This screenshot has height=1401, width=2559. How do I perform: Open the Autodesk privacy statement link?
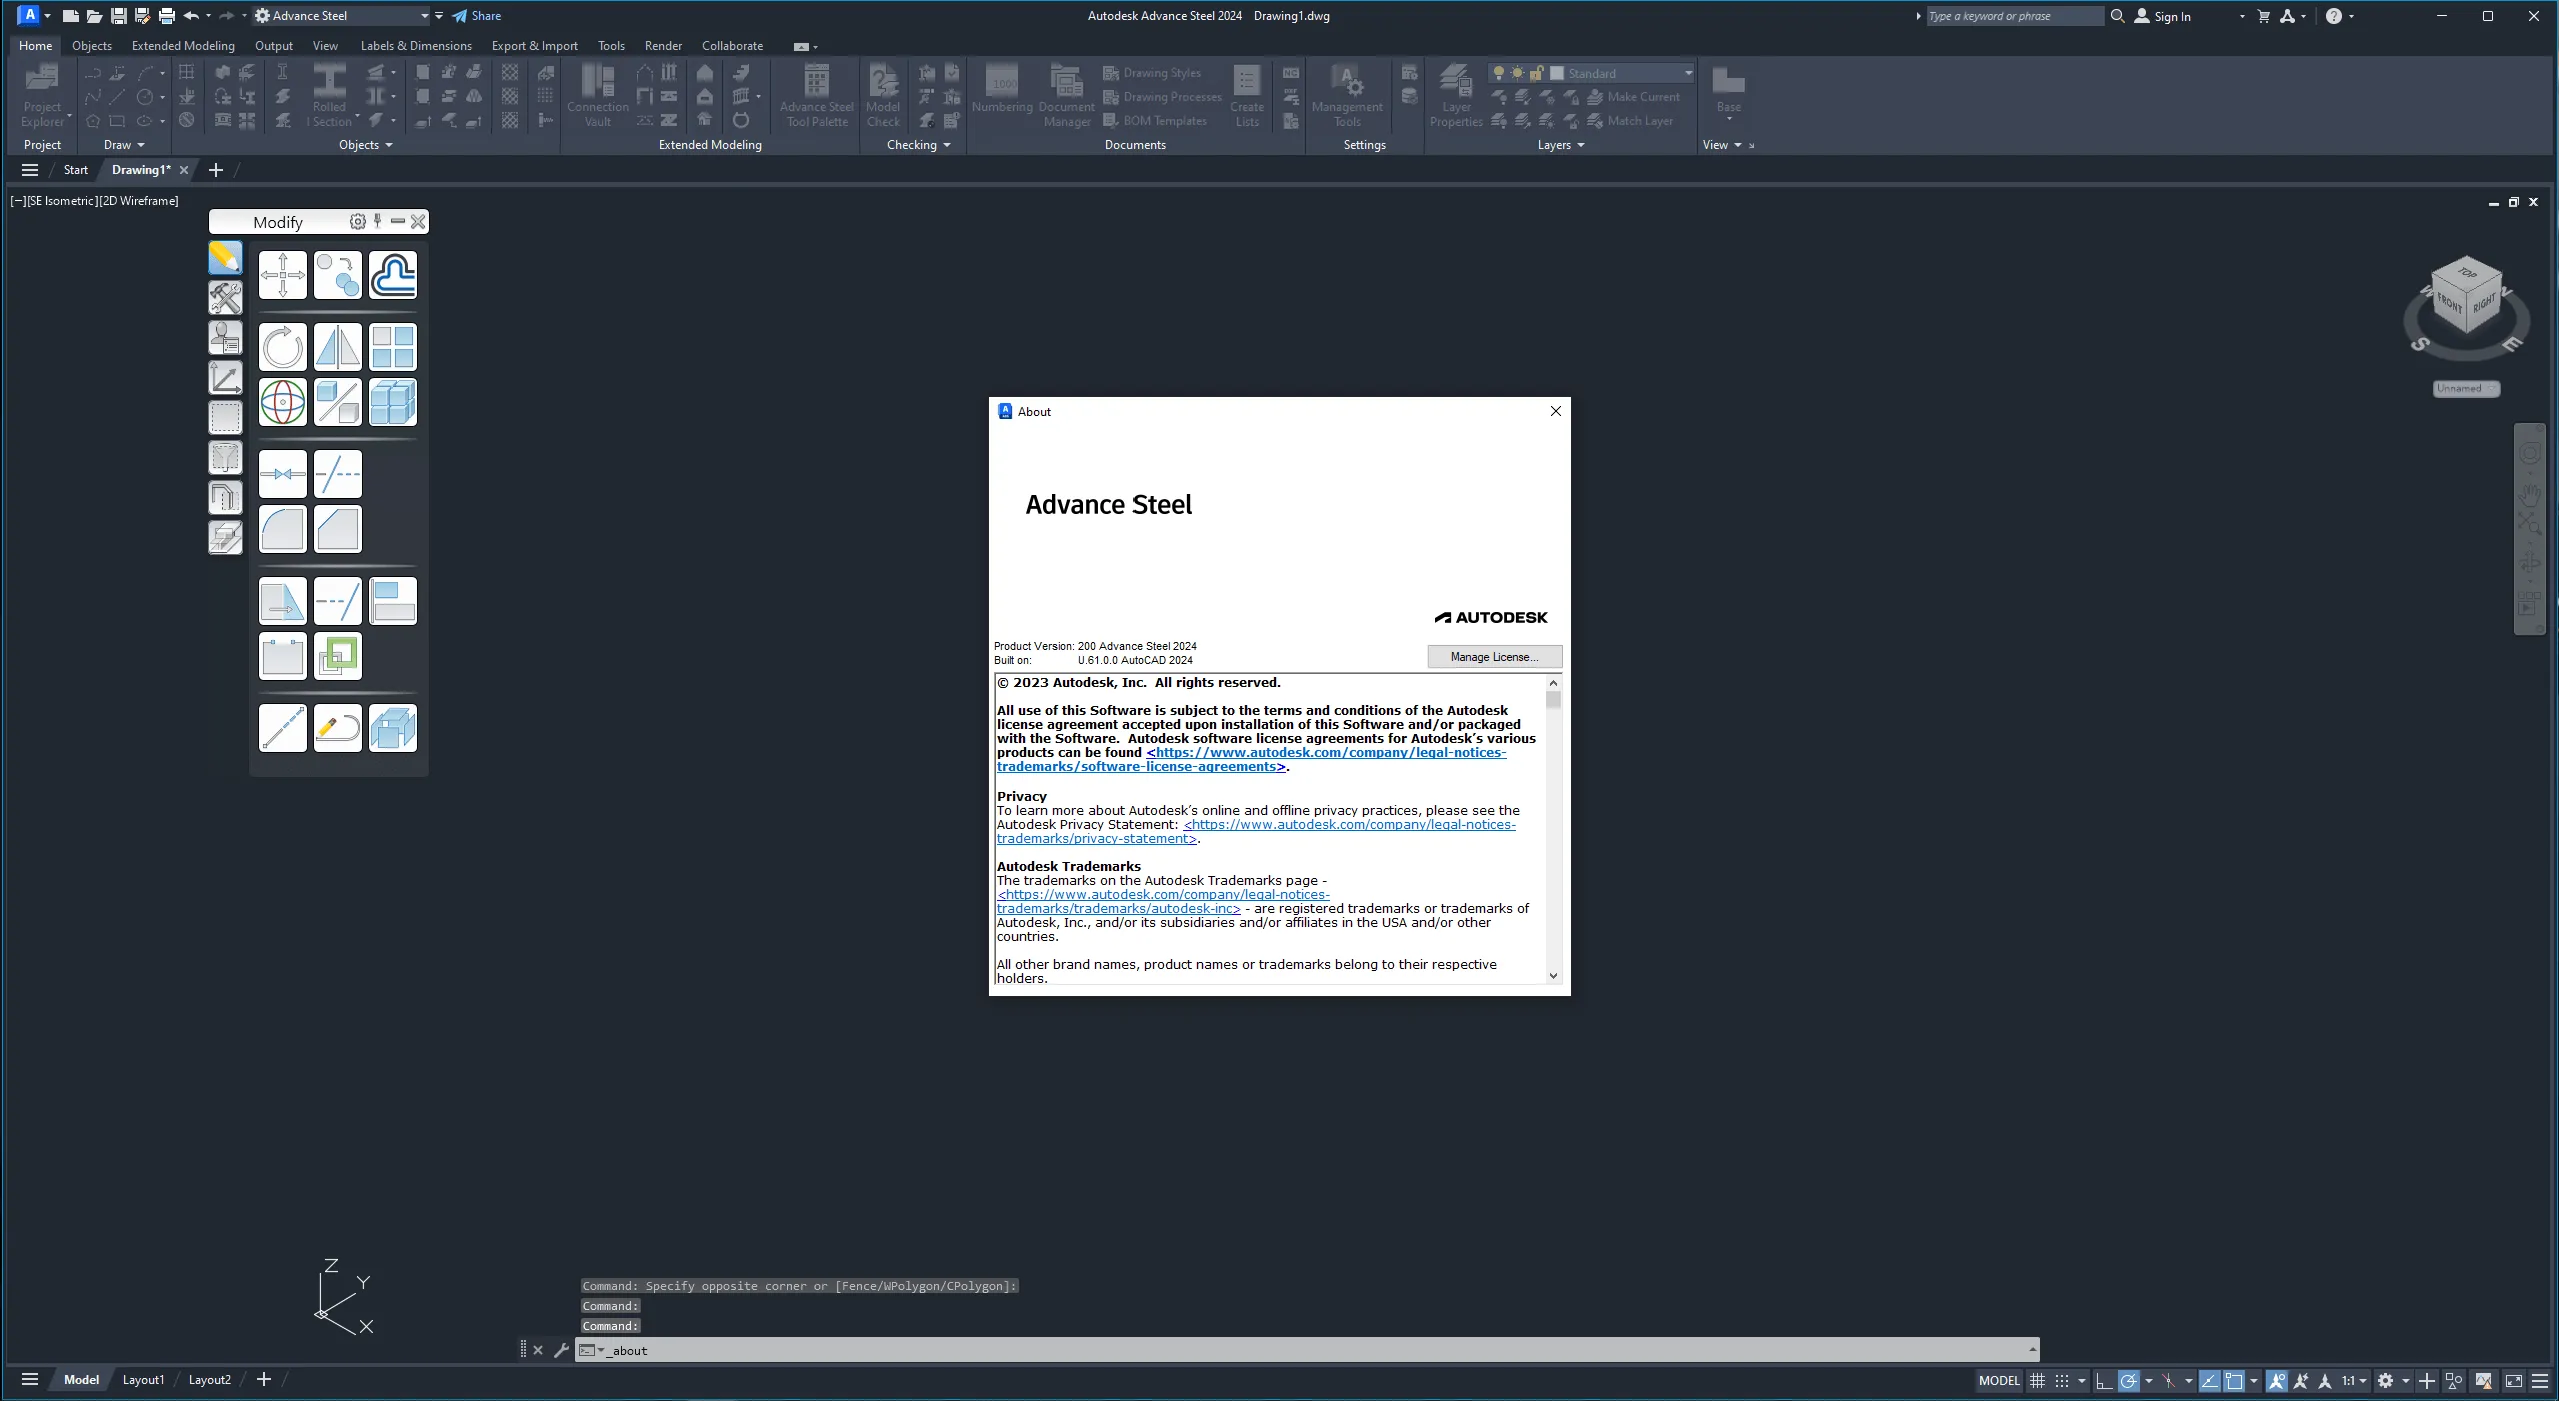coord(1349,825)
